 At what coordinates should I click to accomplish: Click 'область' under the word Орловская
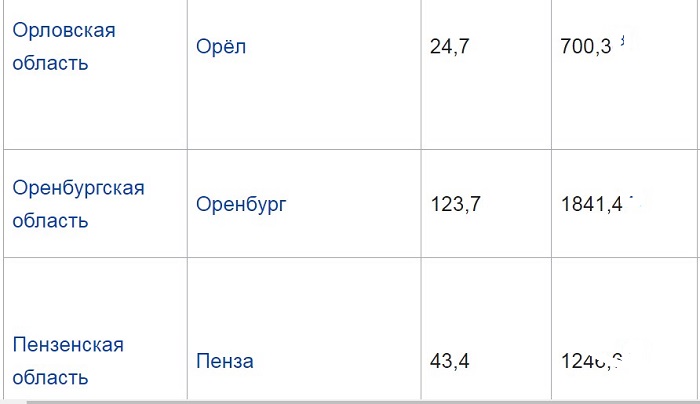[50, 63]
